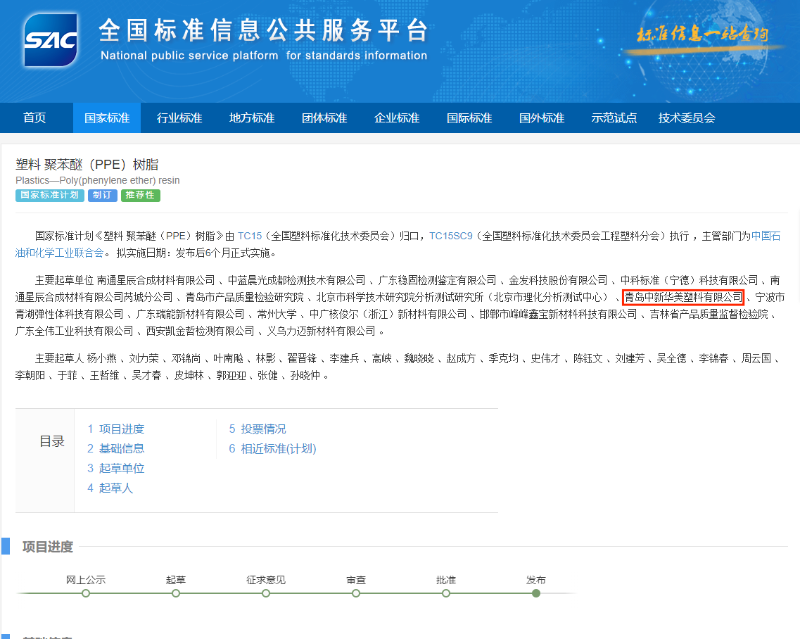This screenshot has width=800, height=639.
Task: Select the filled 发布 node on the progress timeline
Action: click(534, 592)
